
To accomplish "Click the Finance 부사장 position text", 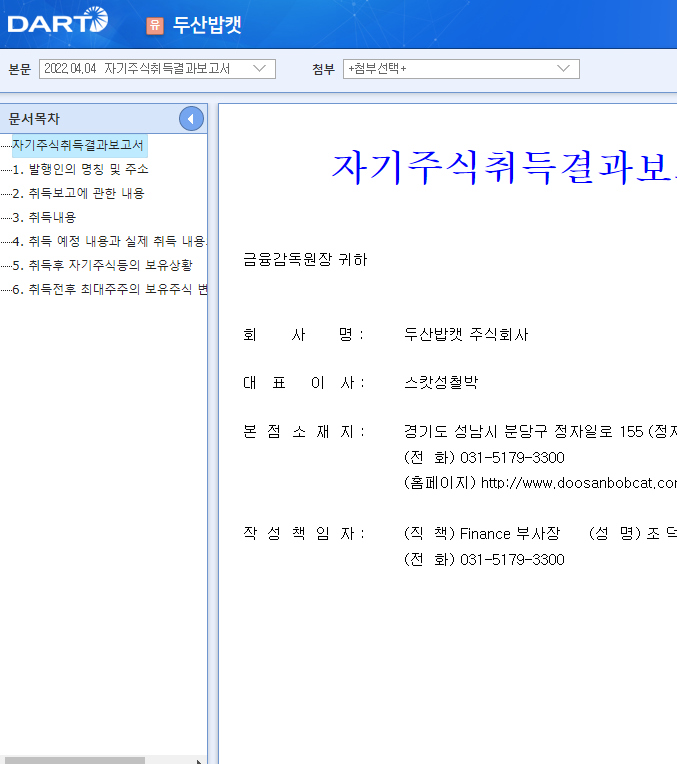I will 510,534.
